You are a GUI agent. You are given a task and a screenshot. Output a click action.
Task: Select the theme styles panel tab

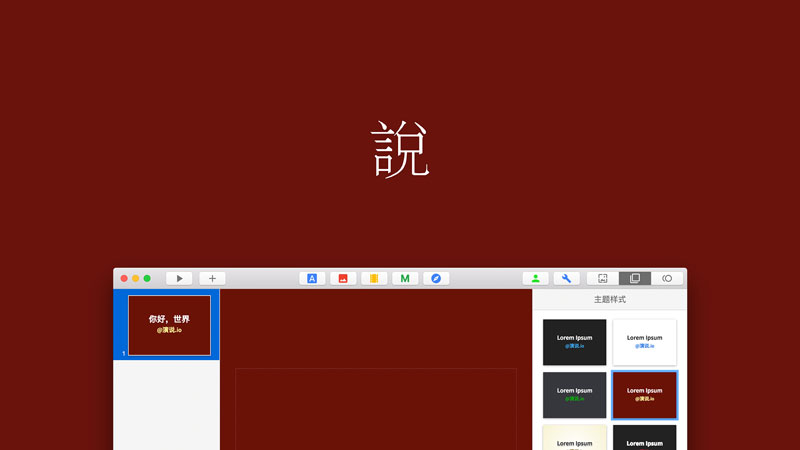click(x=635, y=278)
